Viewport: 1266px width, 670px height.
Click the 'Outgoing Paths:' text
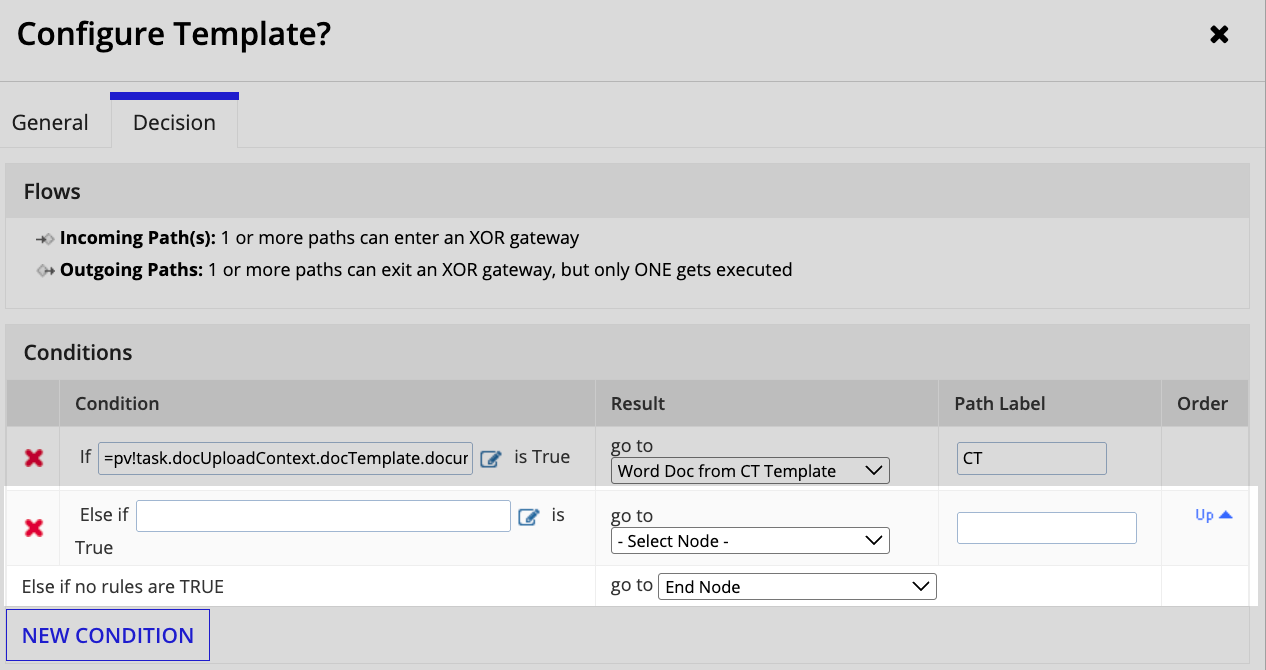132,270
